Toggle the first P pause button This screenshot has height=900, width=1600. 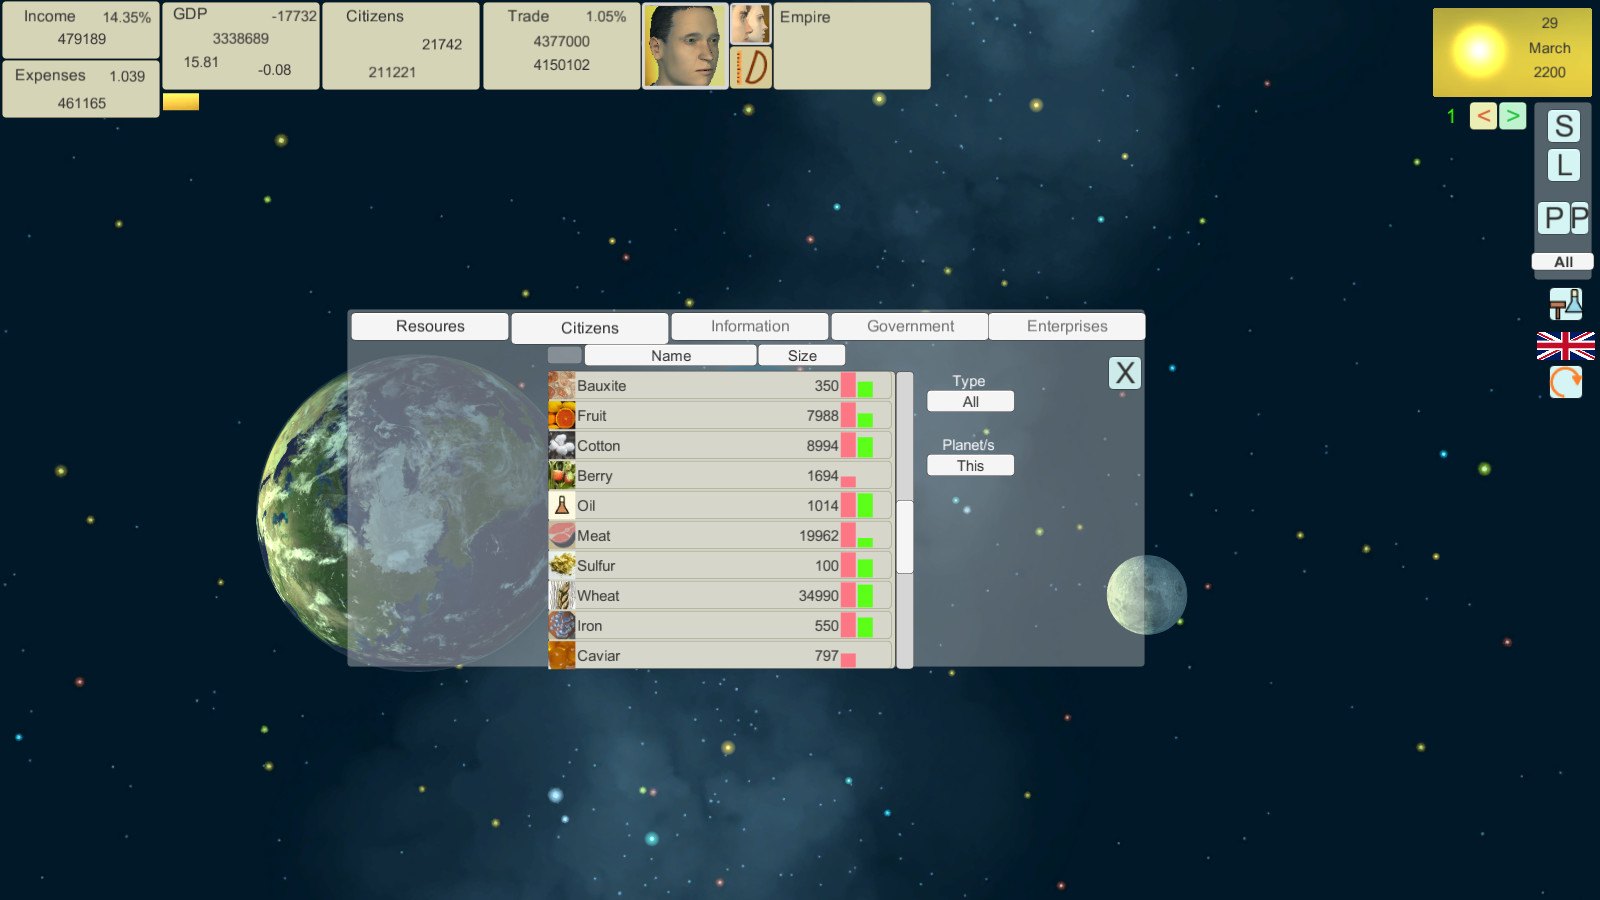[1553, 218]
